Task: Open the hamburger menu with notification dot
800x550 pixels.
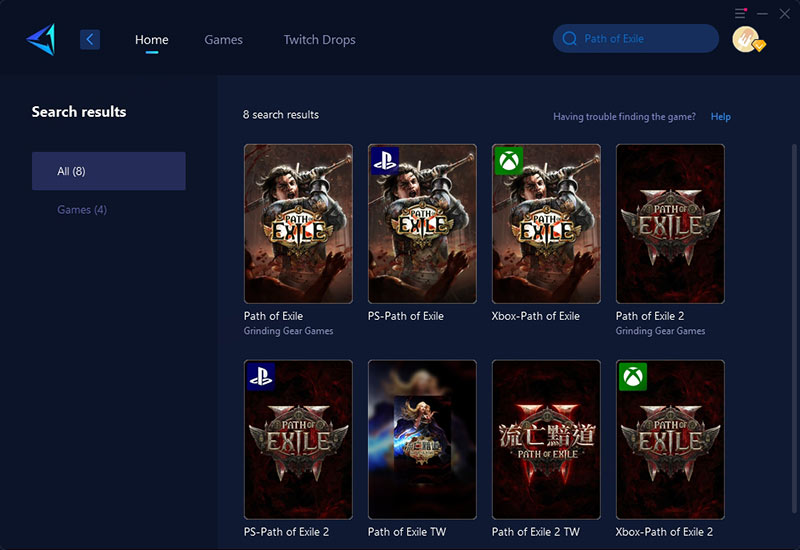Action: (x=740, y=14)
